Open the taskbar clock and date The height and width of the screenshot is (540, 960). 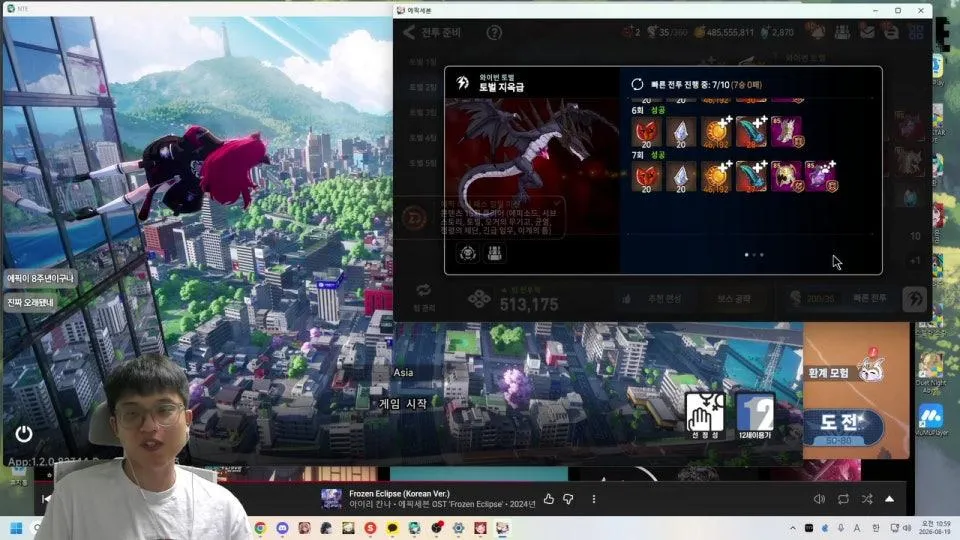coord(935,528)
